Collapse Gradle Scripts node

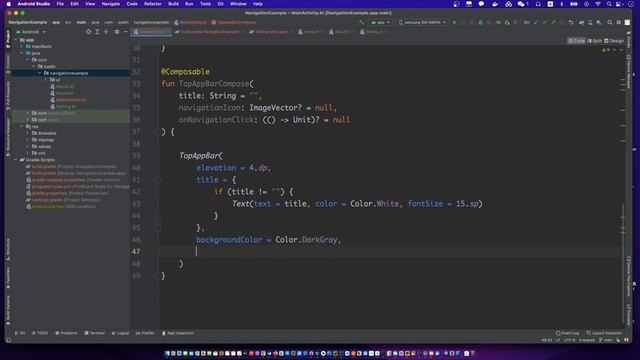(16, 160)
